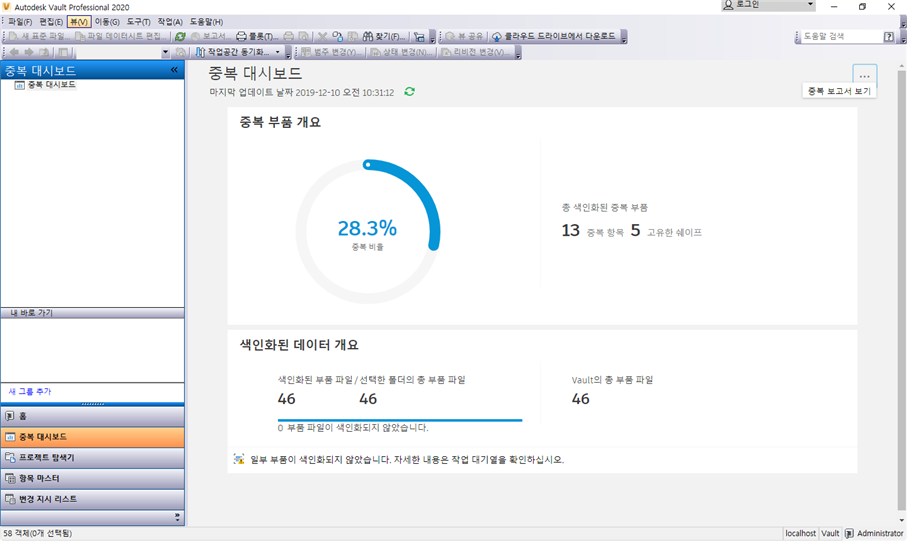Click the 28.3% duplicate ratio value
907x541 pixels.
(x=367, y=228)
